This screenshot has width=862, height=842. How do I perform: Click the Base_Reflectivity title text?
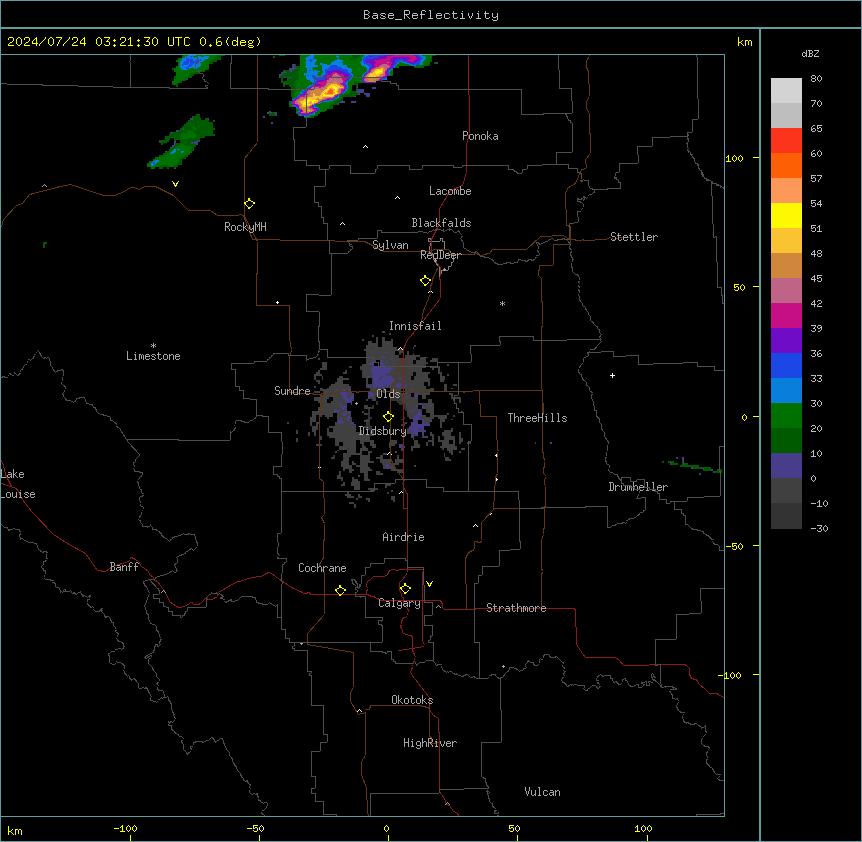click(x=431, y=15)
